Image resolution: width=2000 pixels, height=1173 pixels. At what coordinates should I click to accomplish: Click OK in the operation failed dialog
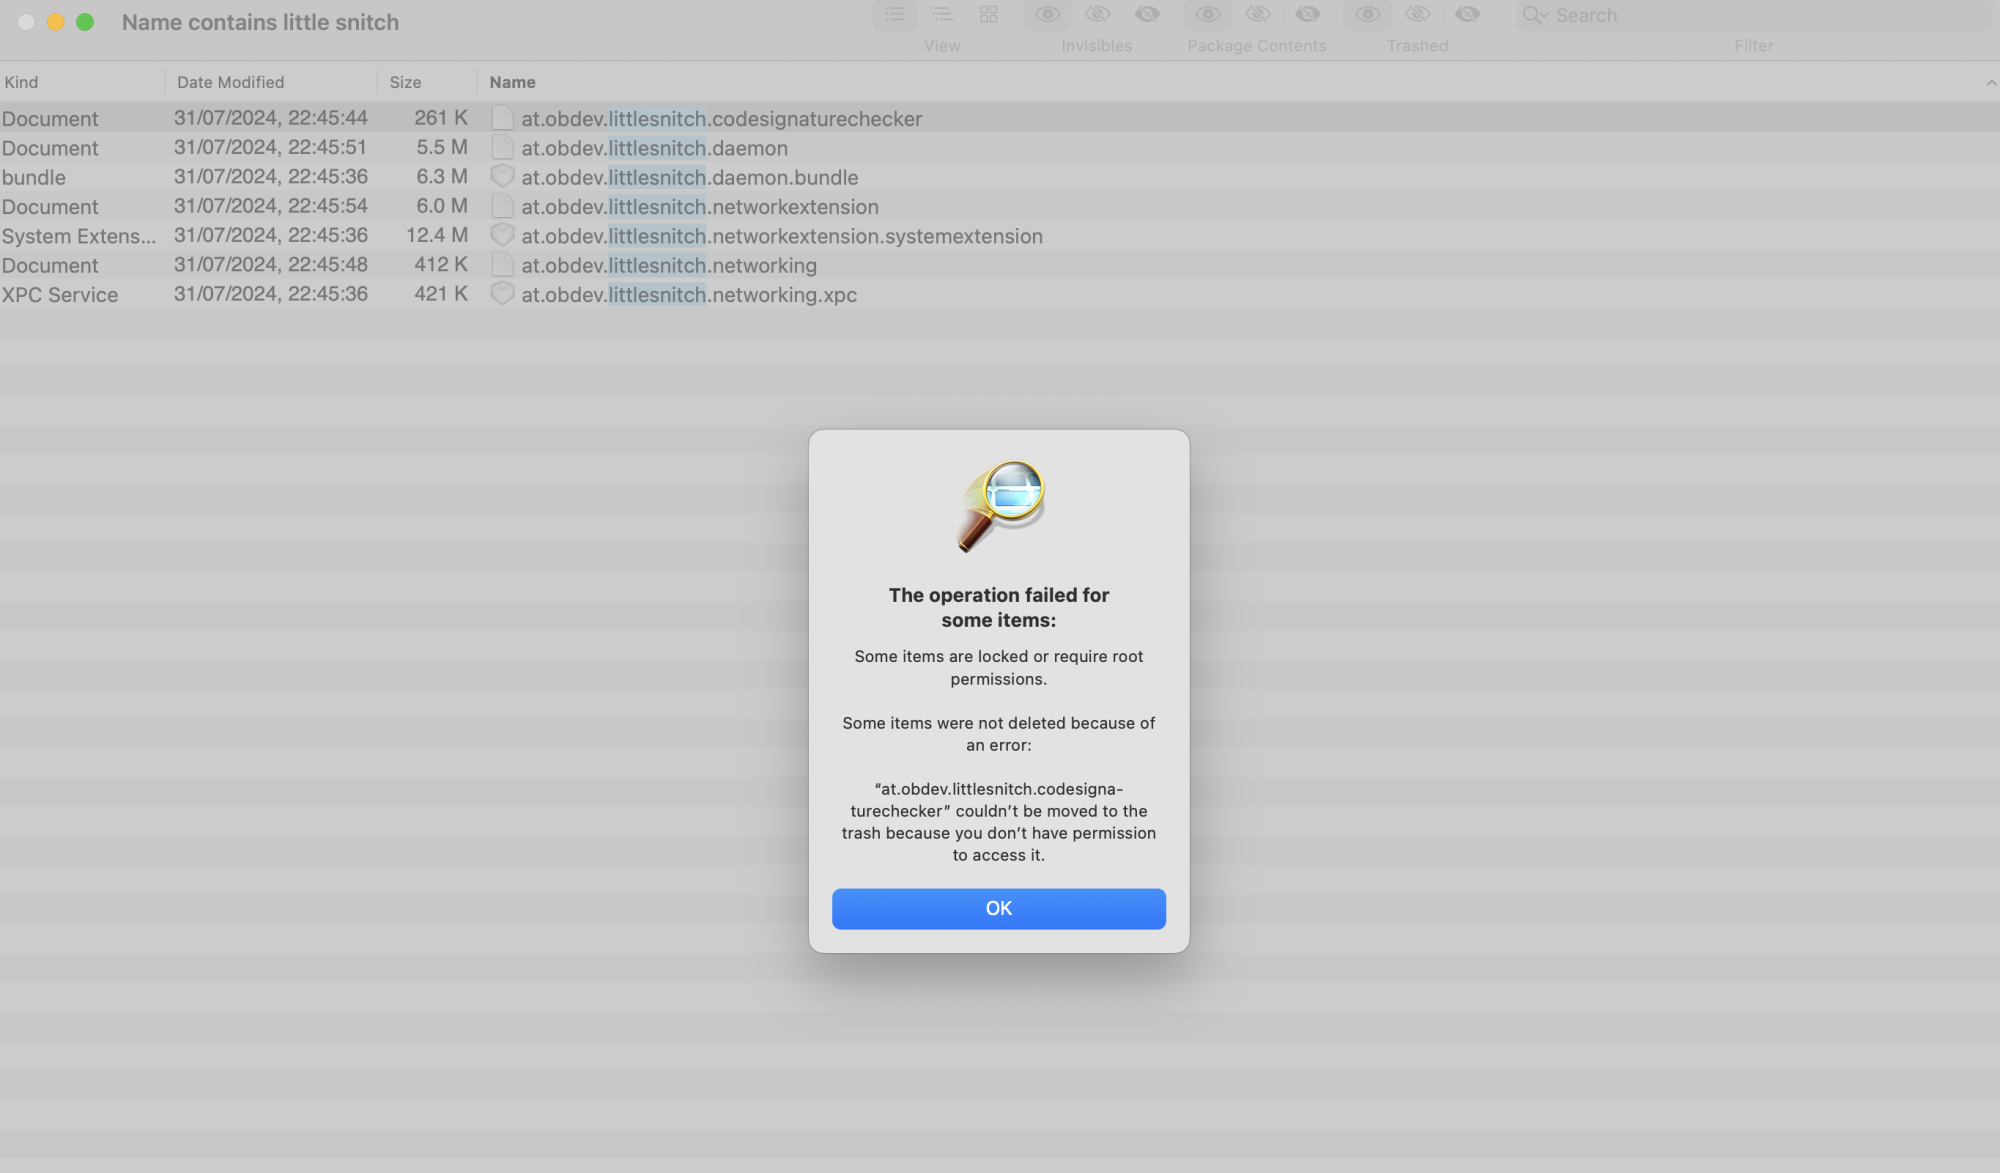(x=998, y=908)
